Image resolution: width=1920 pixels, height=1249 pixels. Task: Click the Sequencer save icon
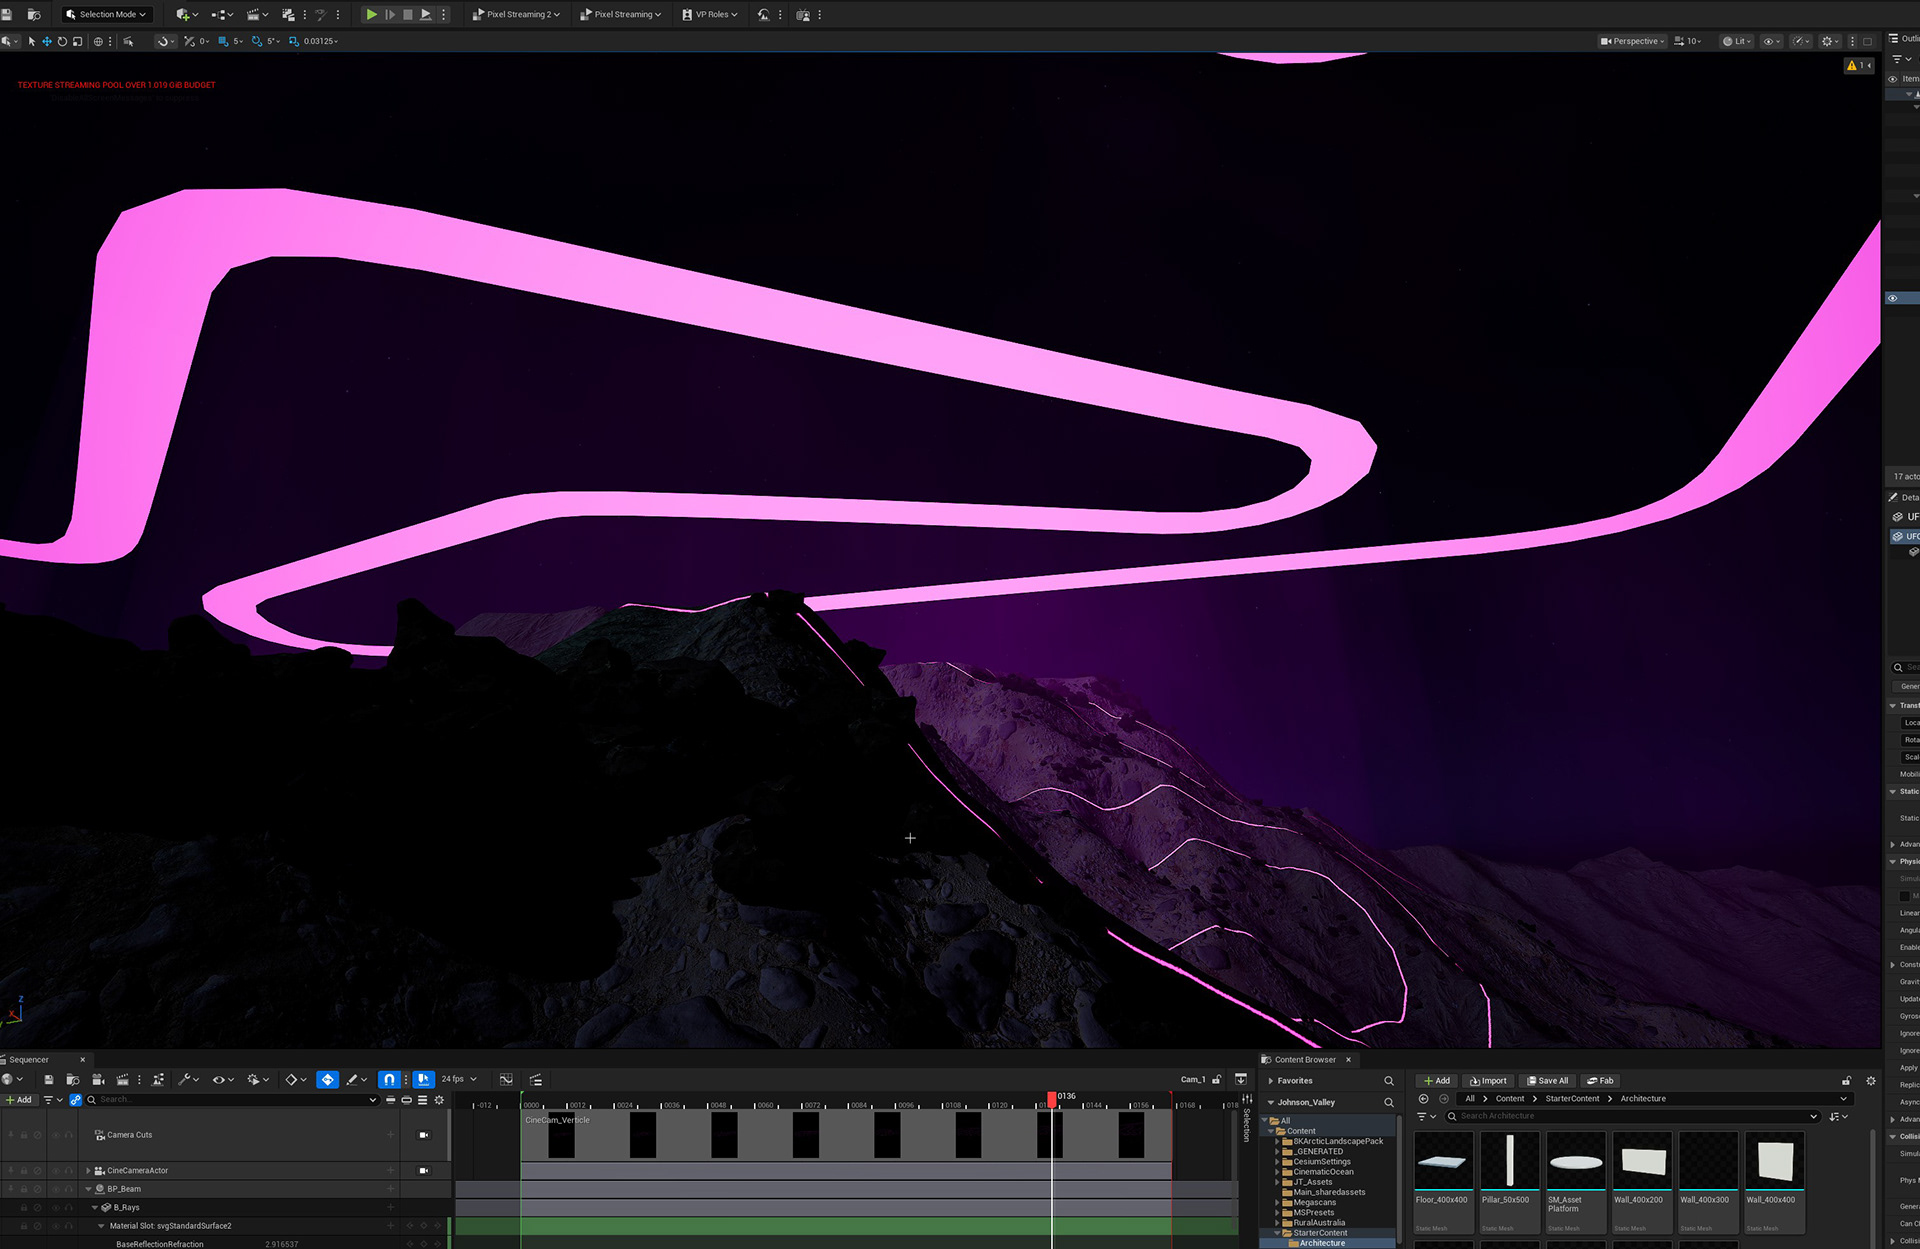pos(48,1080)
